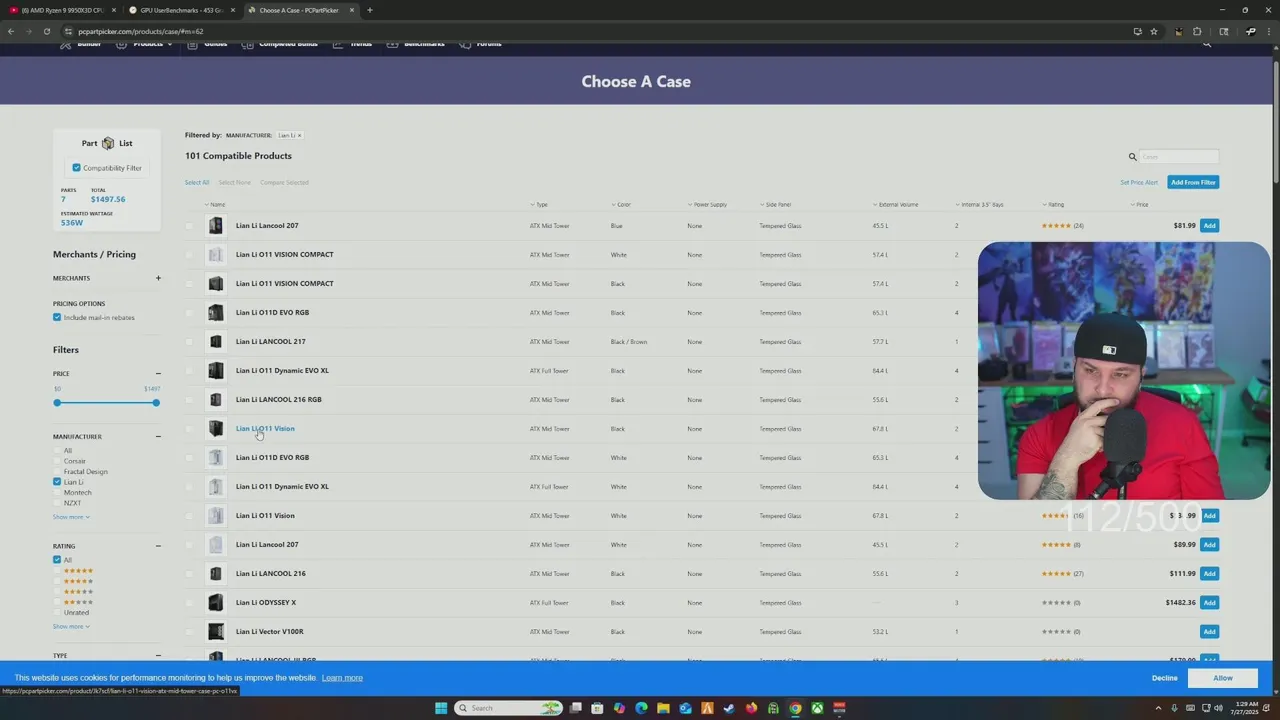Show more manufacturers
The image size is (1280, 720).
point(71,517)
